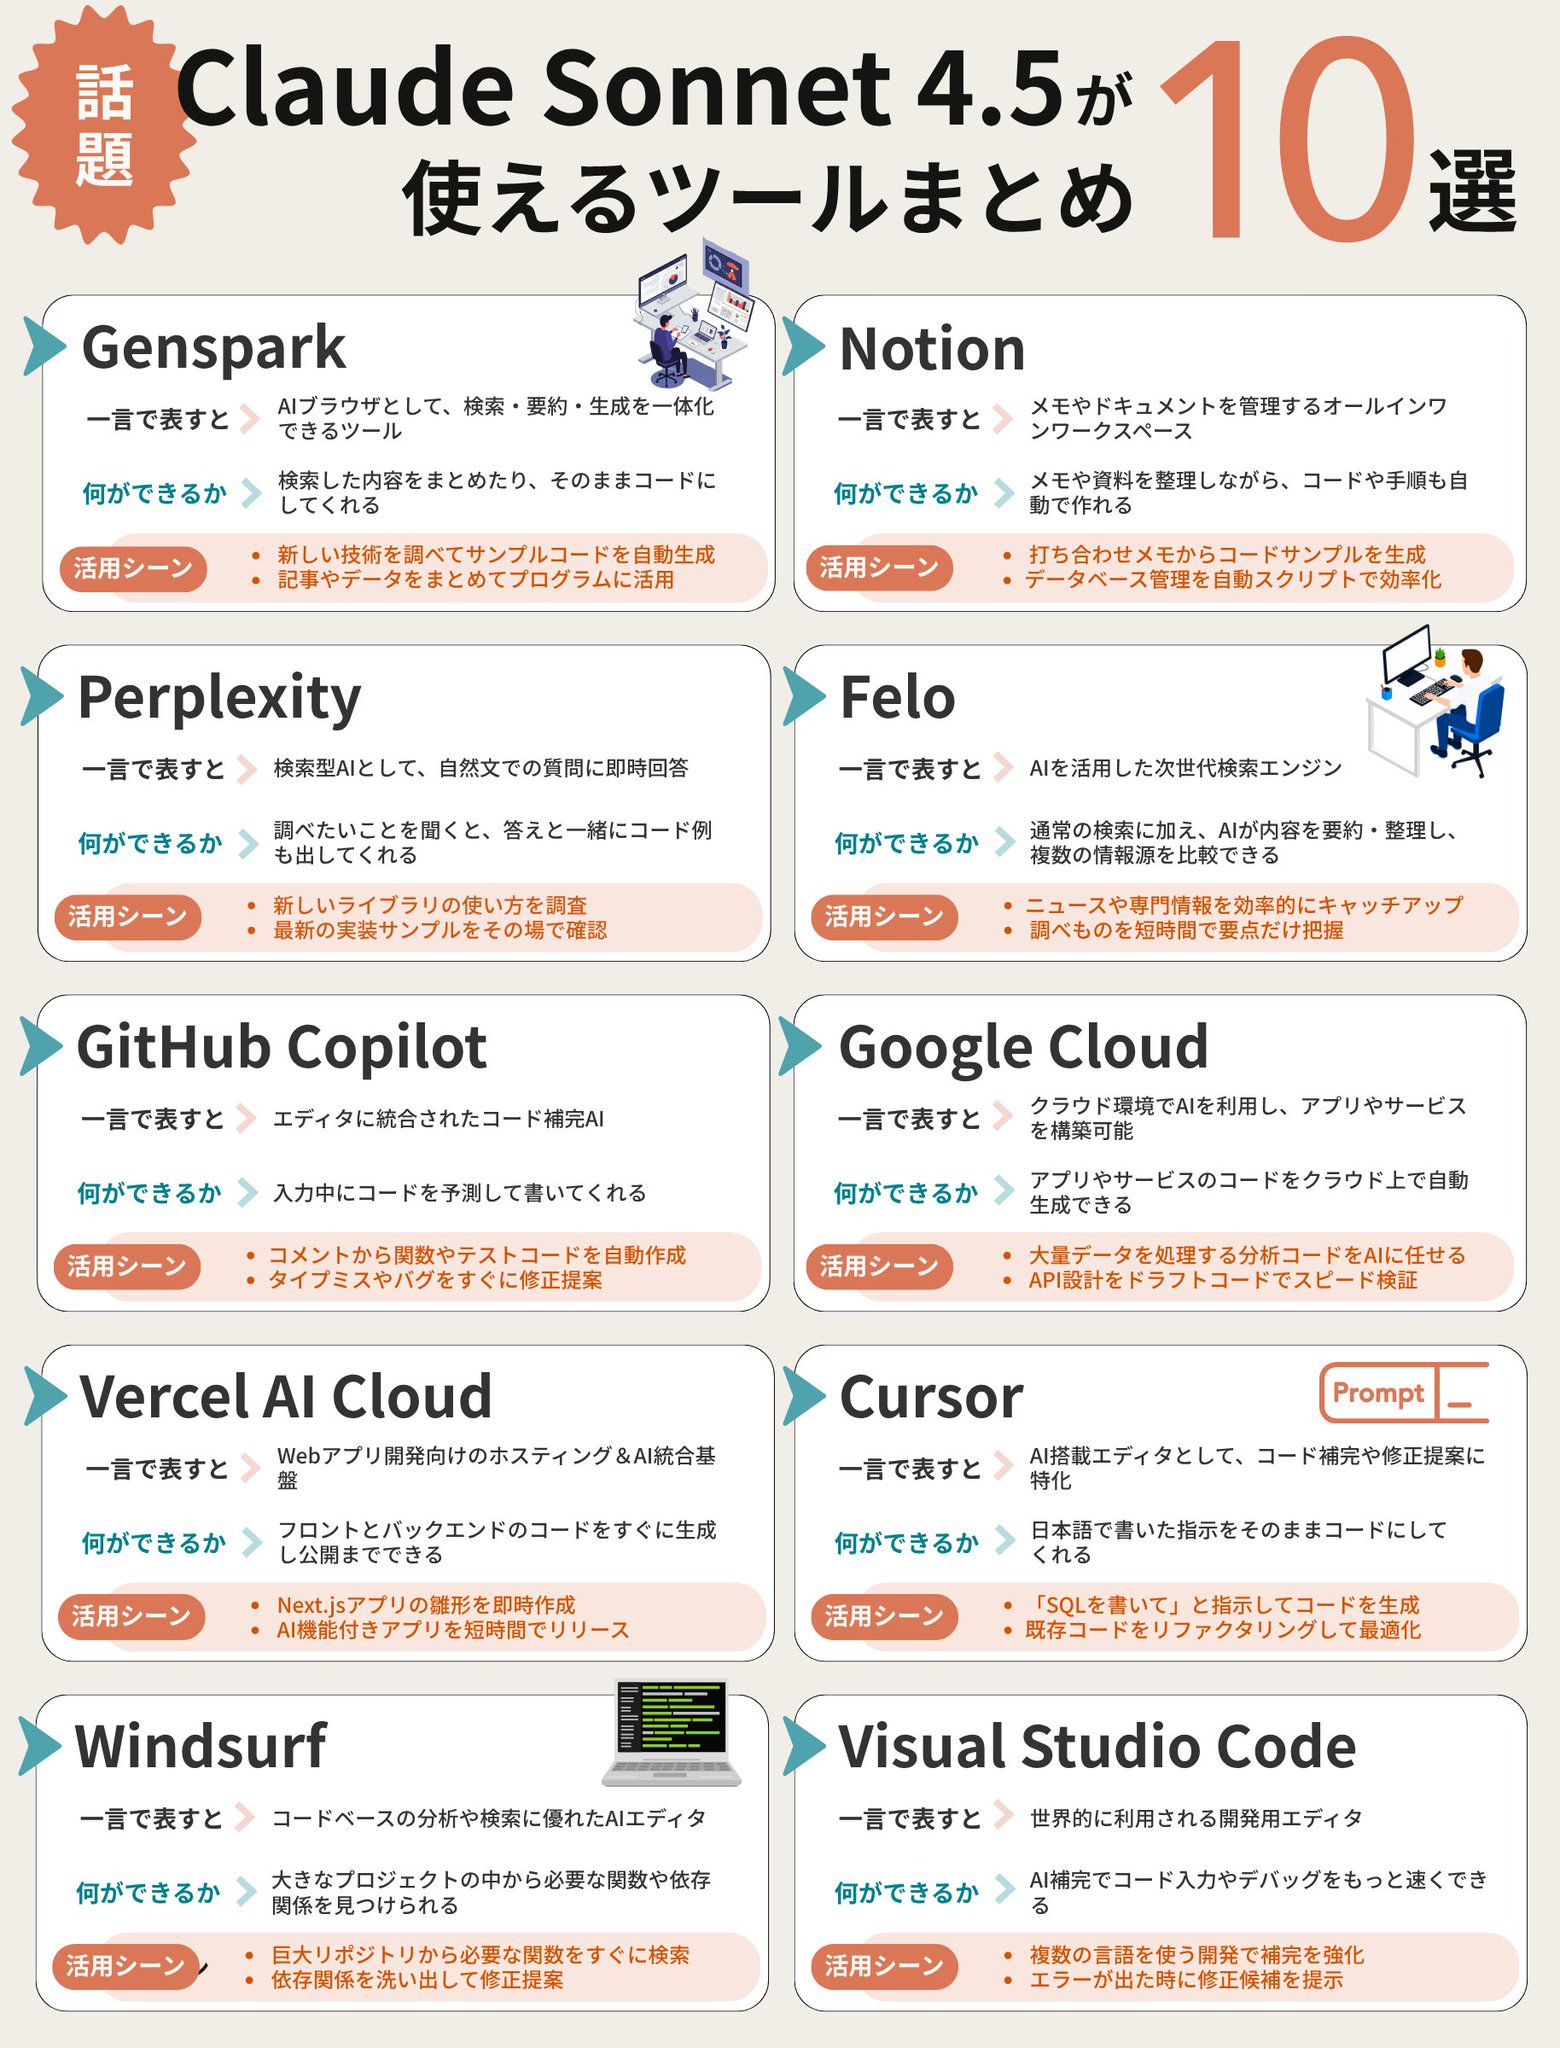The height and width of the screenshot is (2048, 1560).
Task: Click the Felo heading
Action: click(897, 697)
